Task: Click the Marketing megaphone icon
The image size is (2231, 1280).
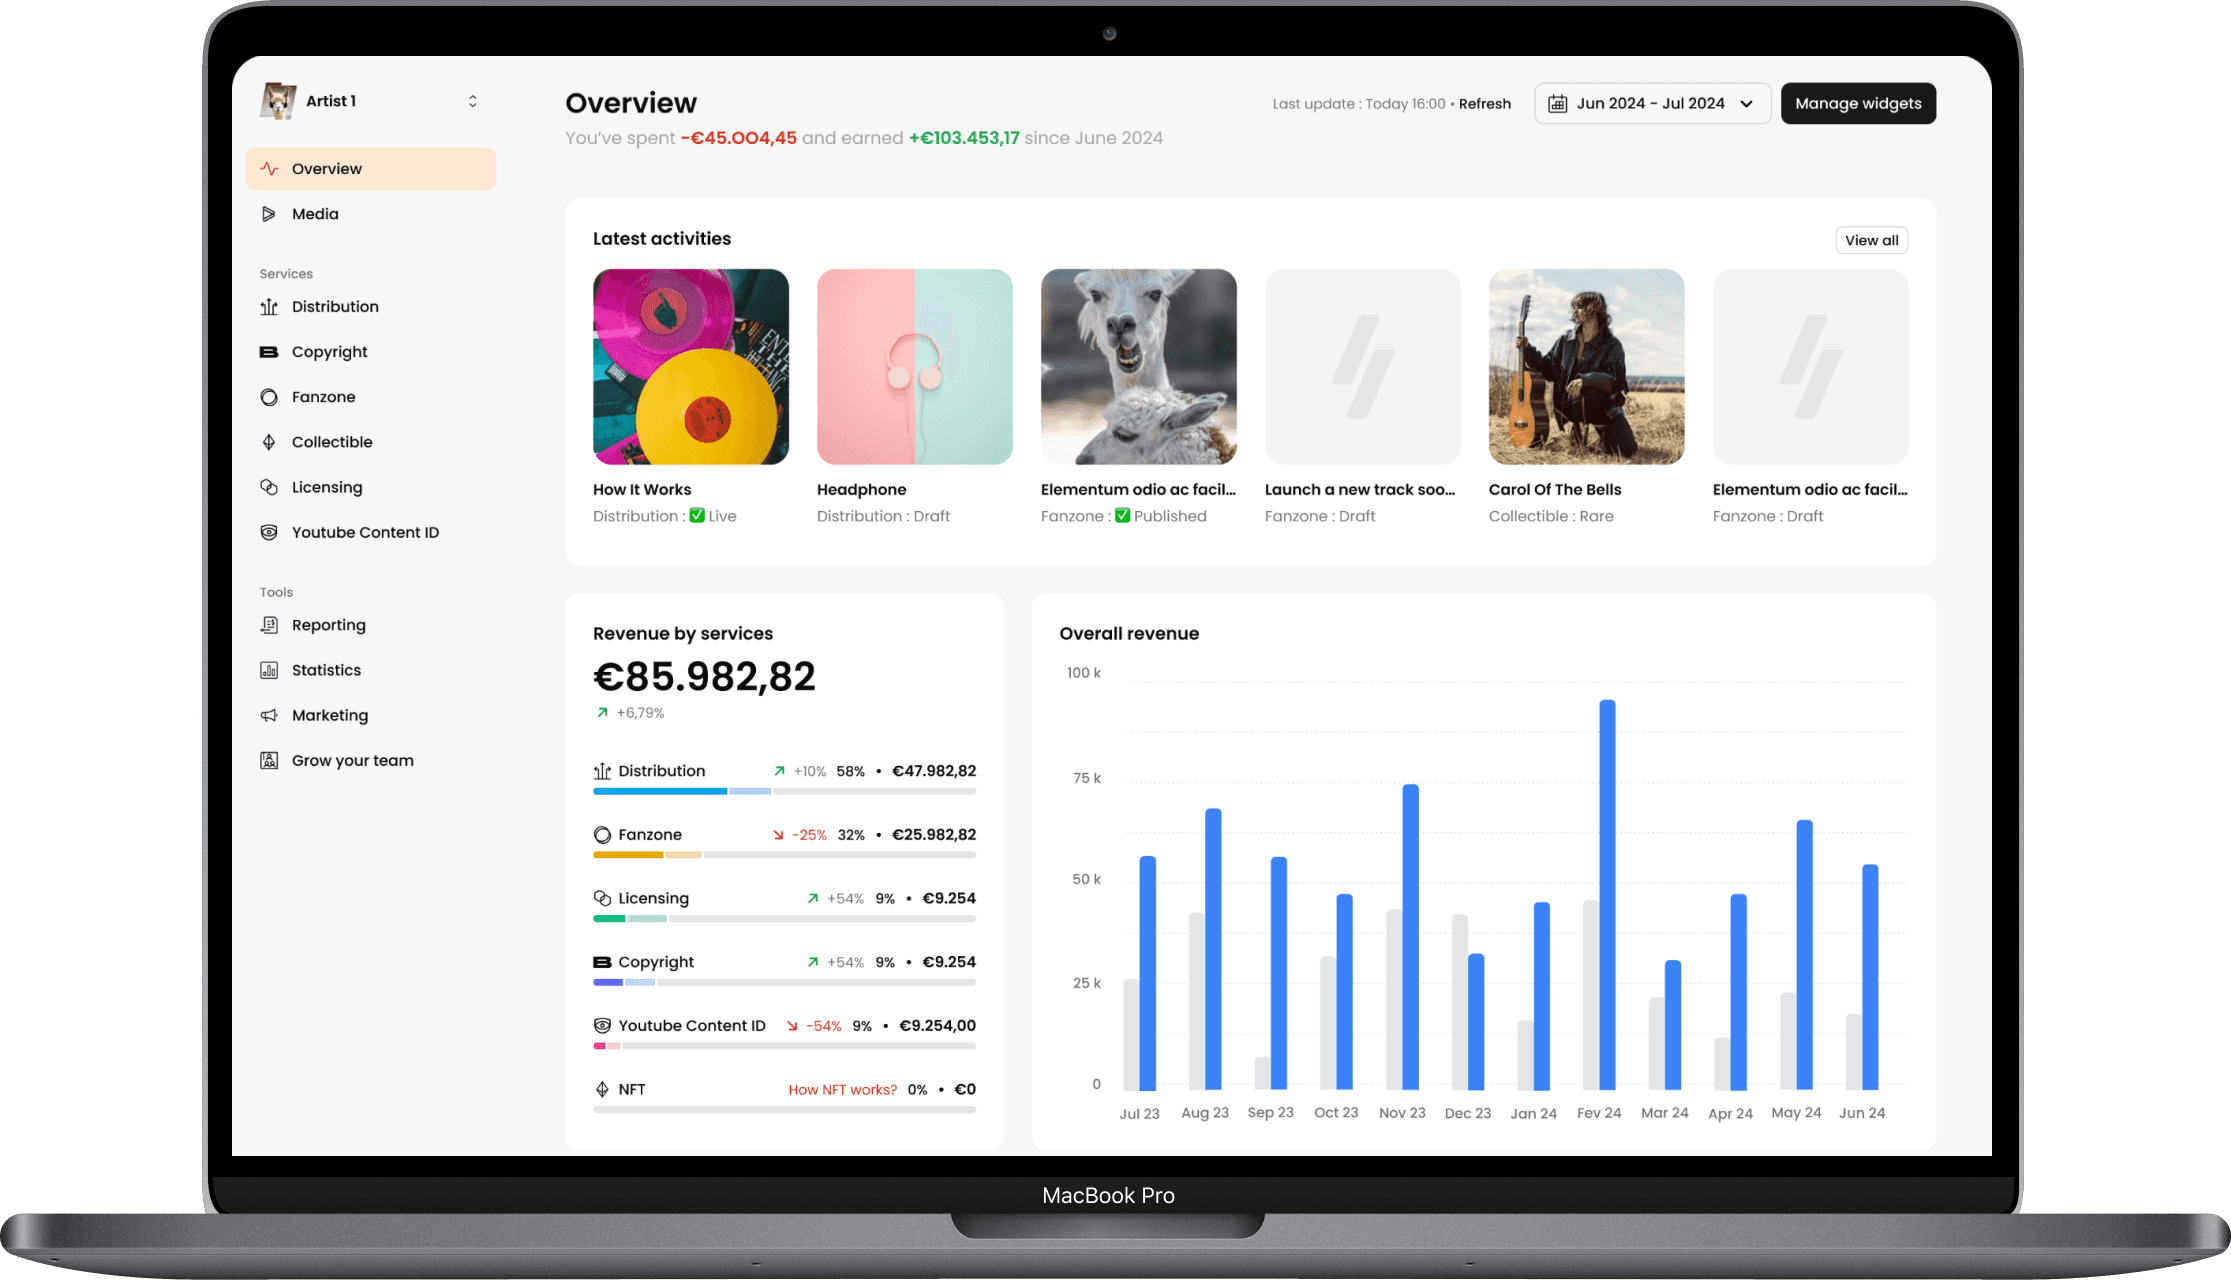Action: 268,715
